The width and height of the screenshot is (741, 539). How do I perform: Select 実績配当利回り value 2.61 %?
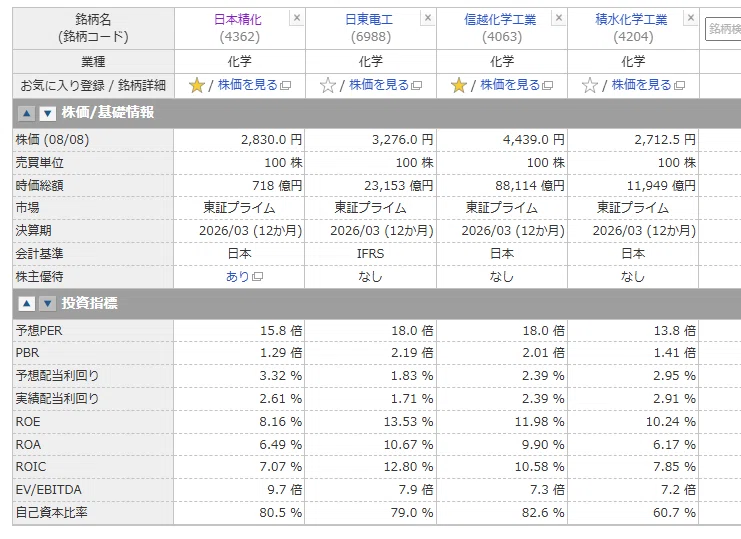(x=281, y=399)
